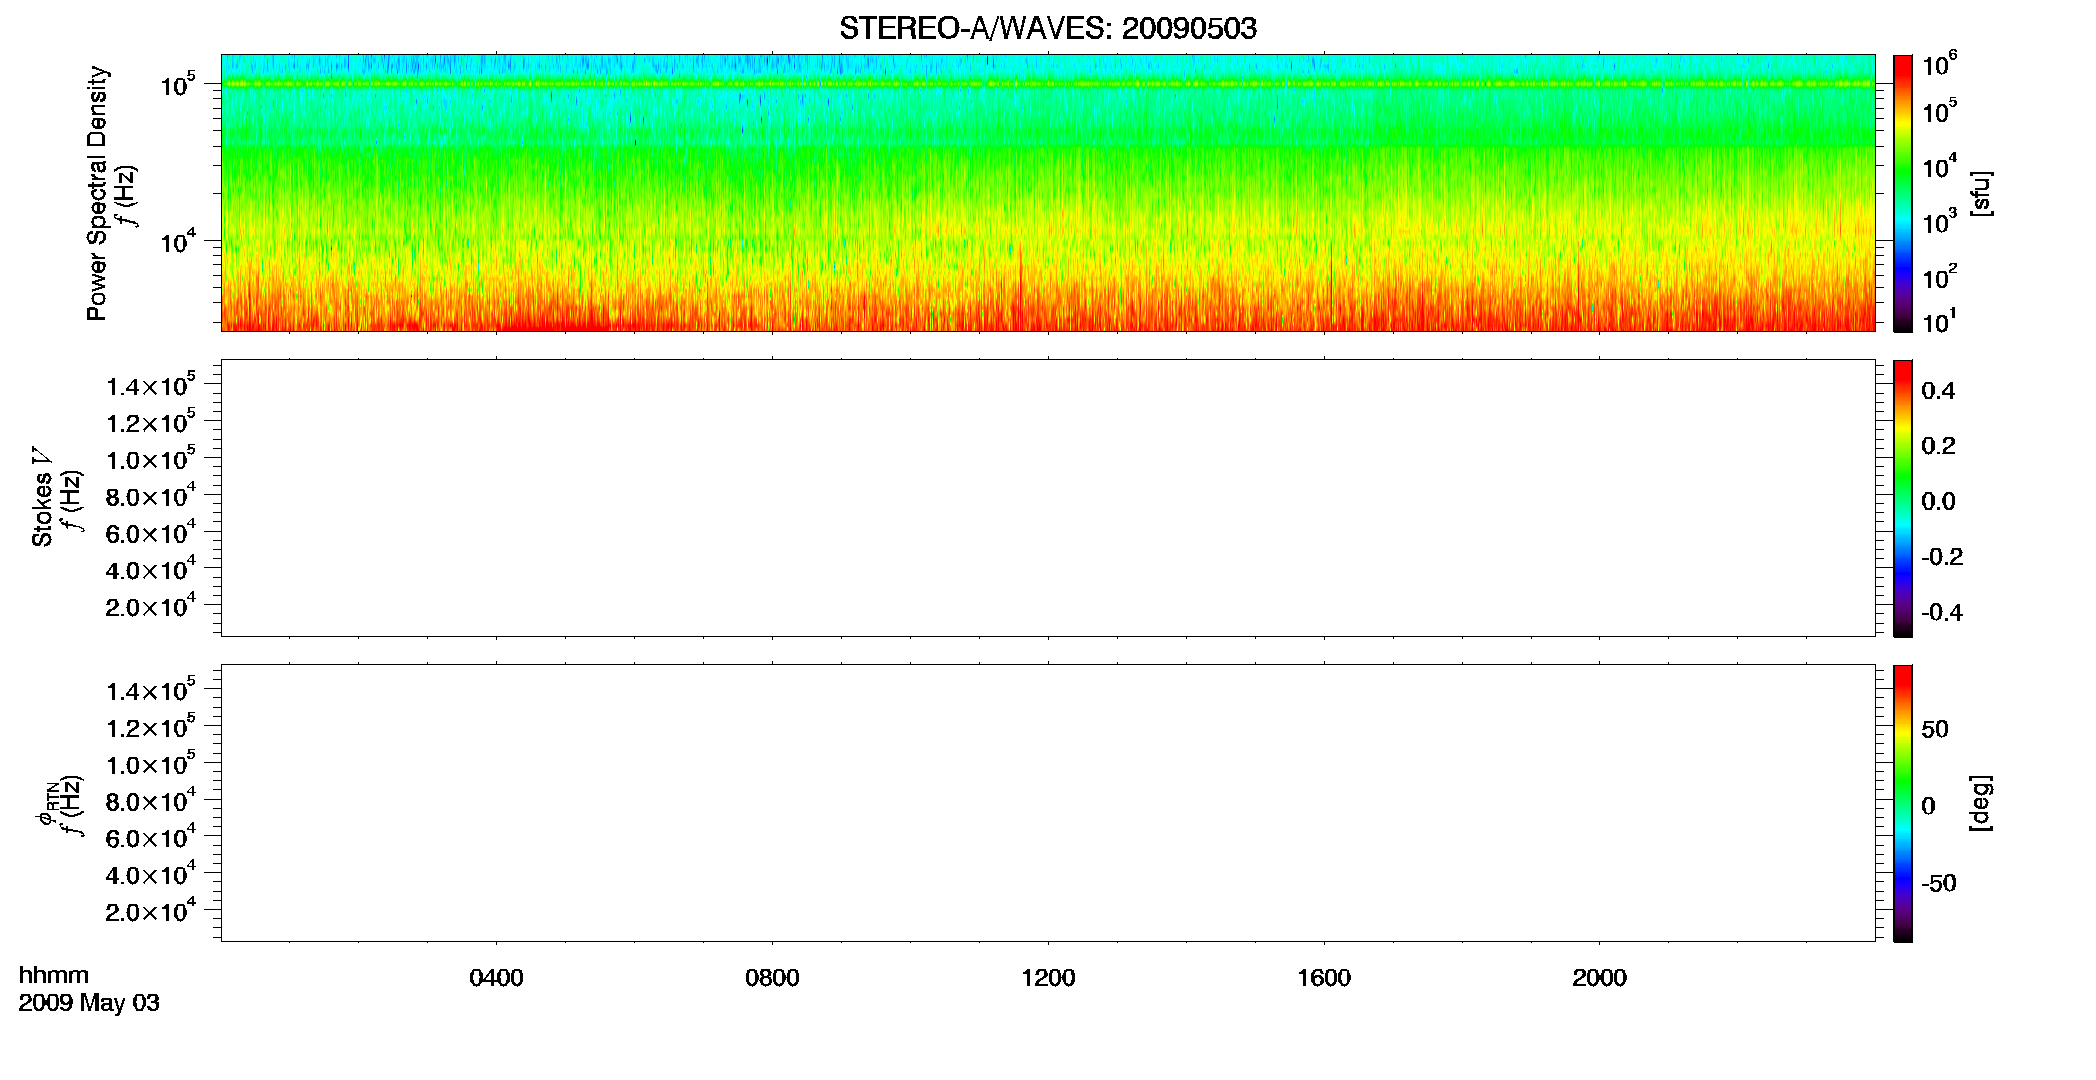Click the 0400 time axis label
The width and height of the screenshot is (2096, 1080).
click(496, 978)
